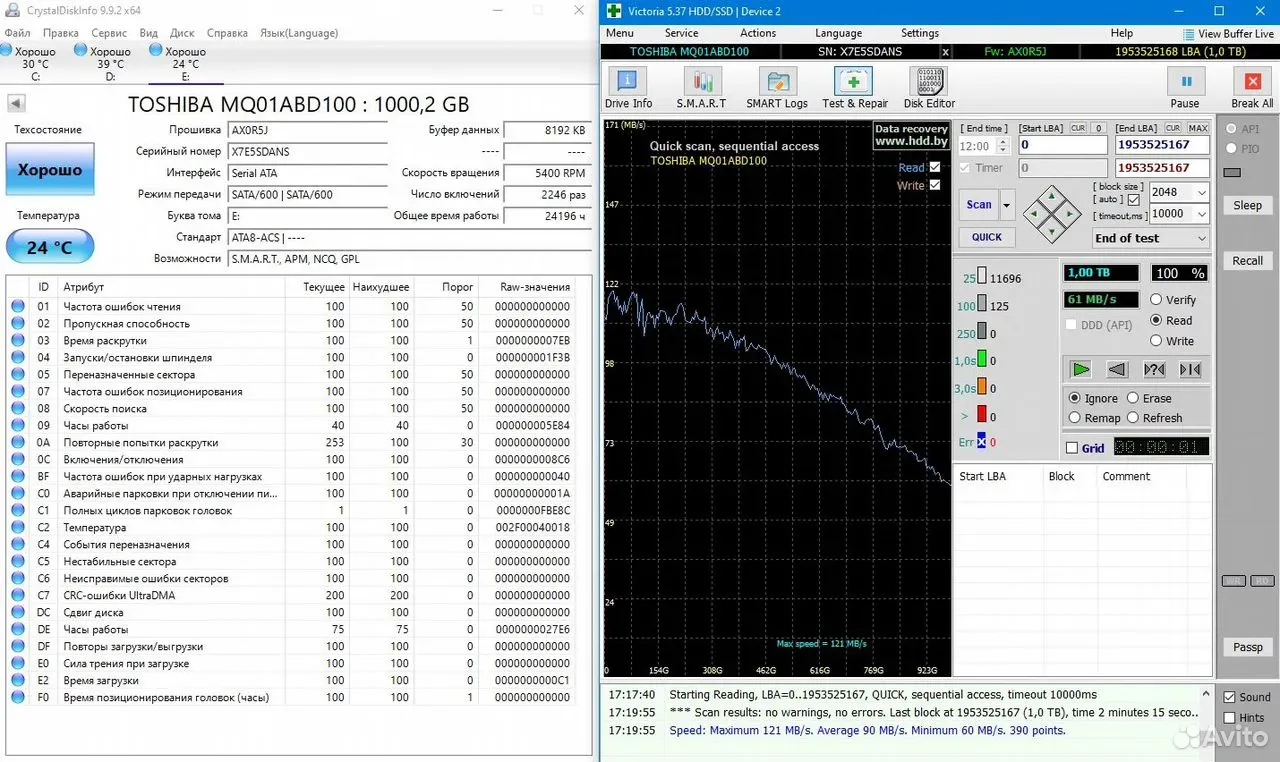The width and height of the screenshot is (1280, 762).
Task: Click the white 25 ms block indicator
Action: (982, 278)
